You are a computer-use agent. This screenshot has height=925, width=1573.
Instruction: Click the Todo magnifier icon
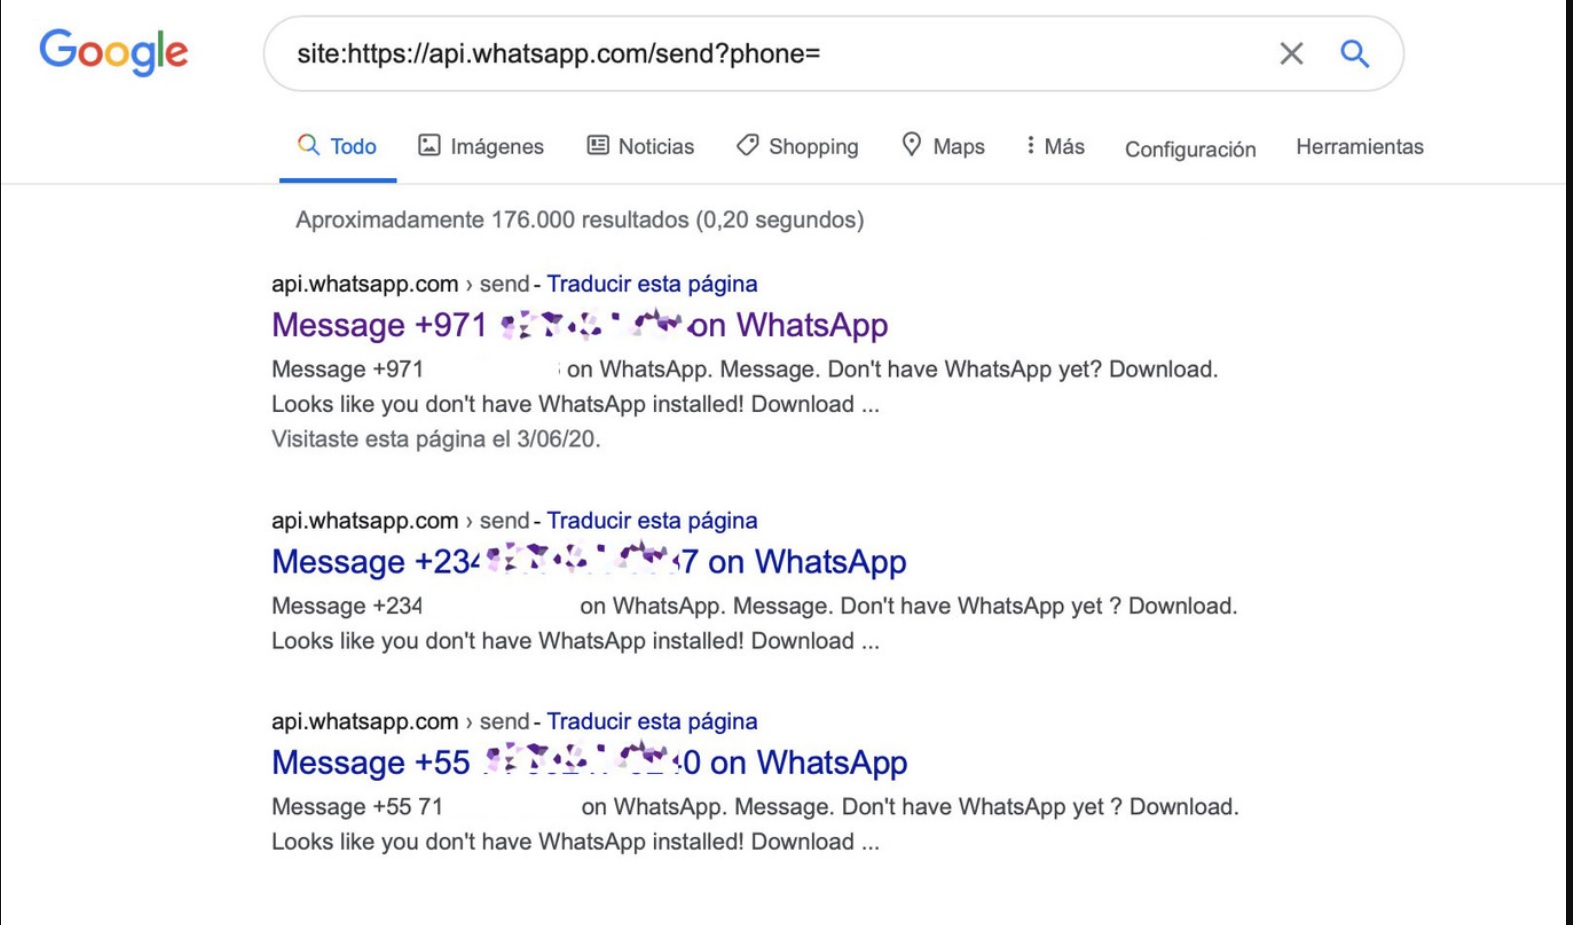[x=308, y=144]
